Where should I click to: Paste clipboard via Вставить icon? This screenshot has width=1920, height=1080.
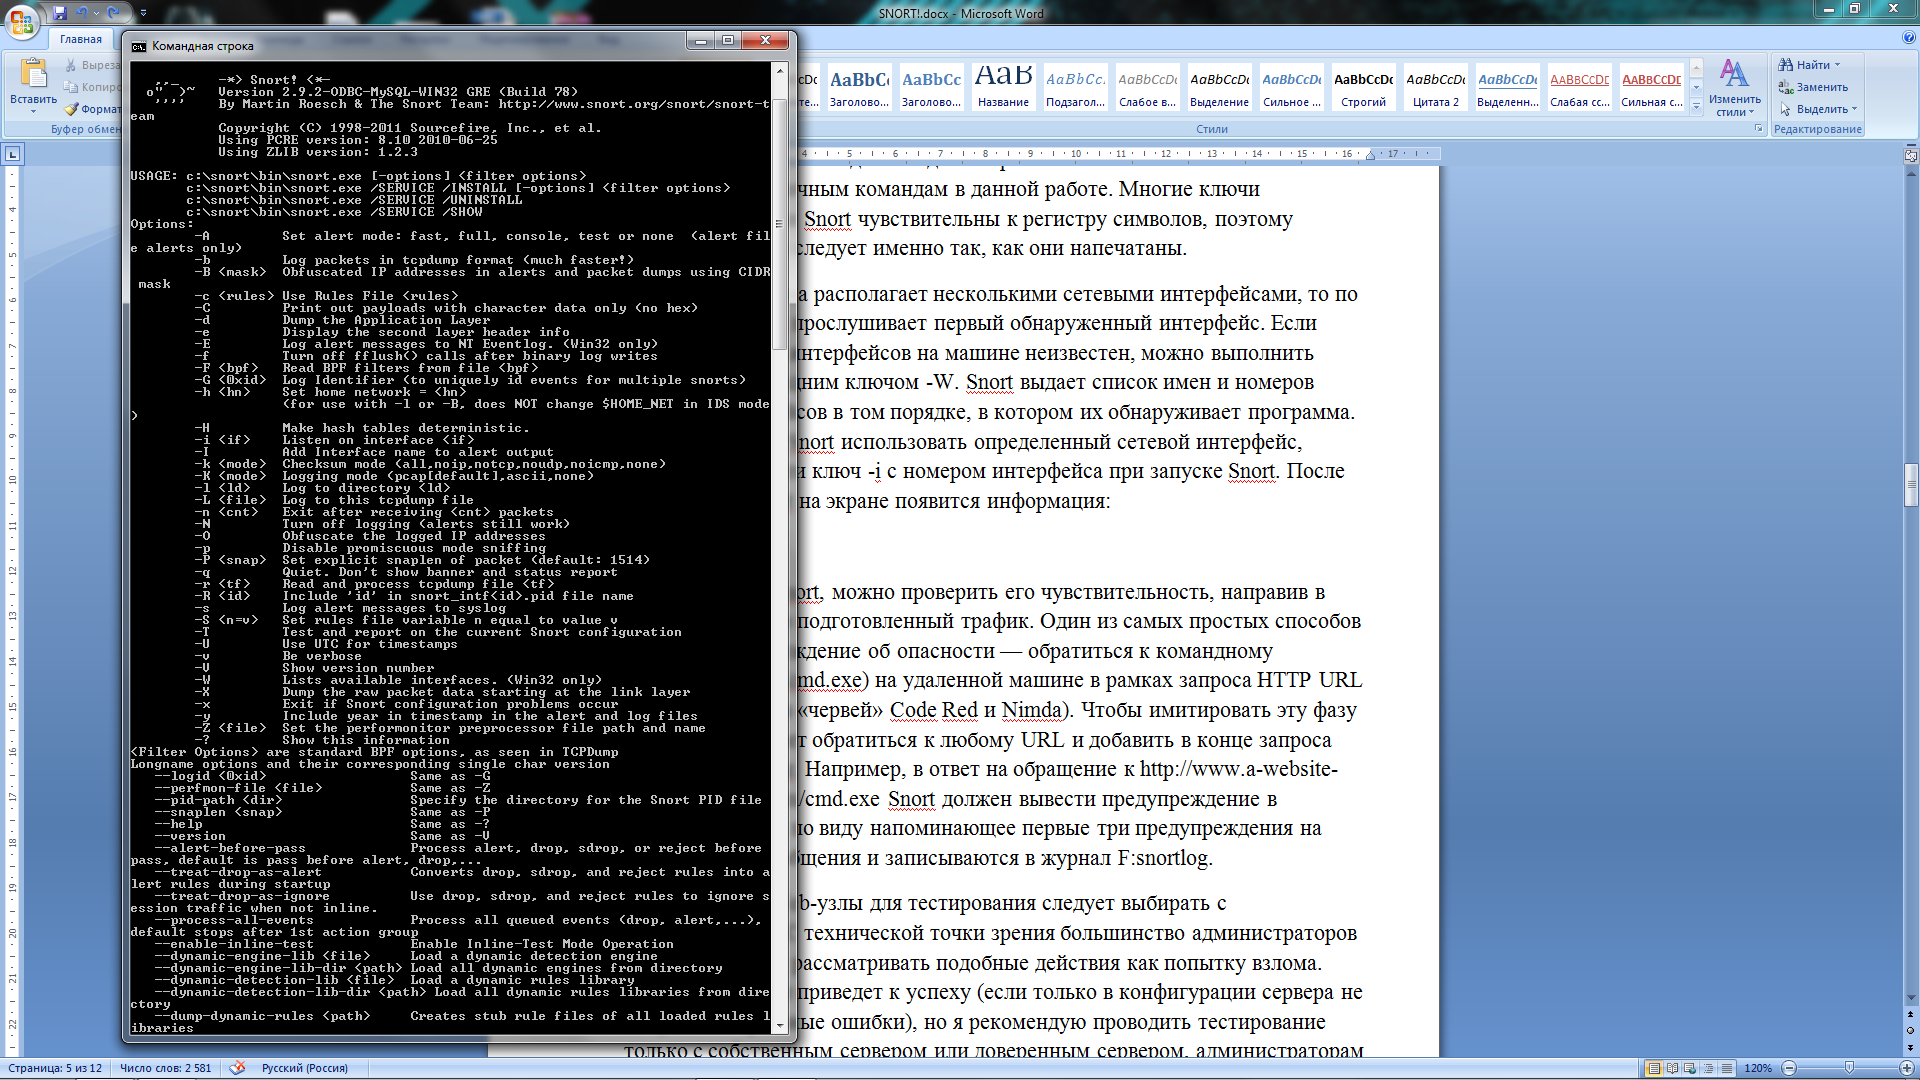pos(33,74)
